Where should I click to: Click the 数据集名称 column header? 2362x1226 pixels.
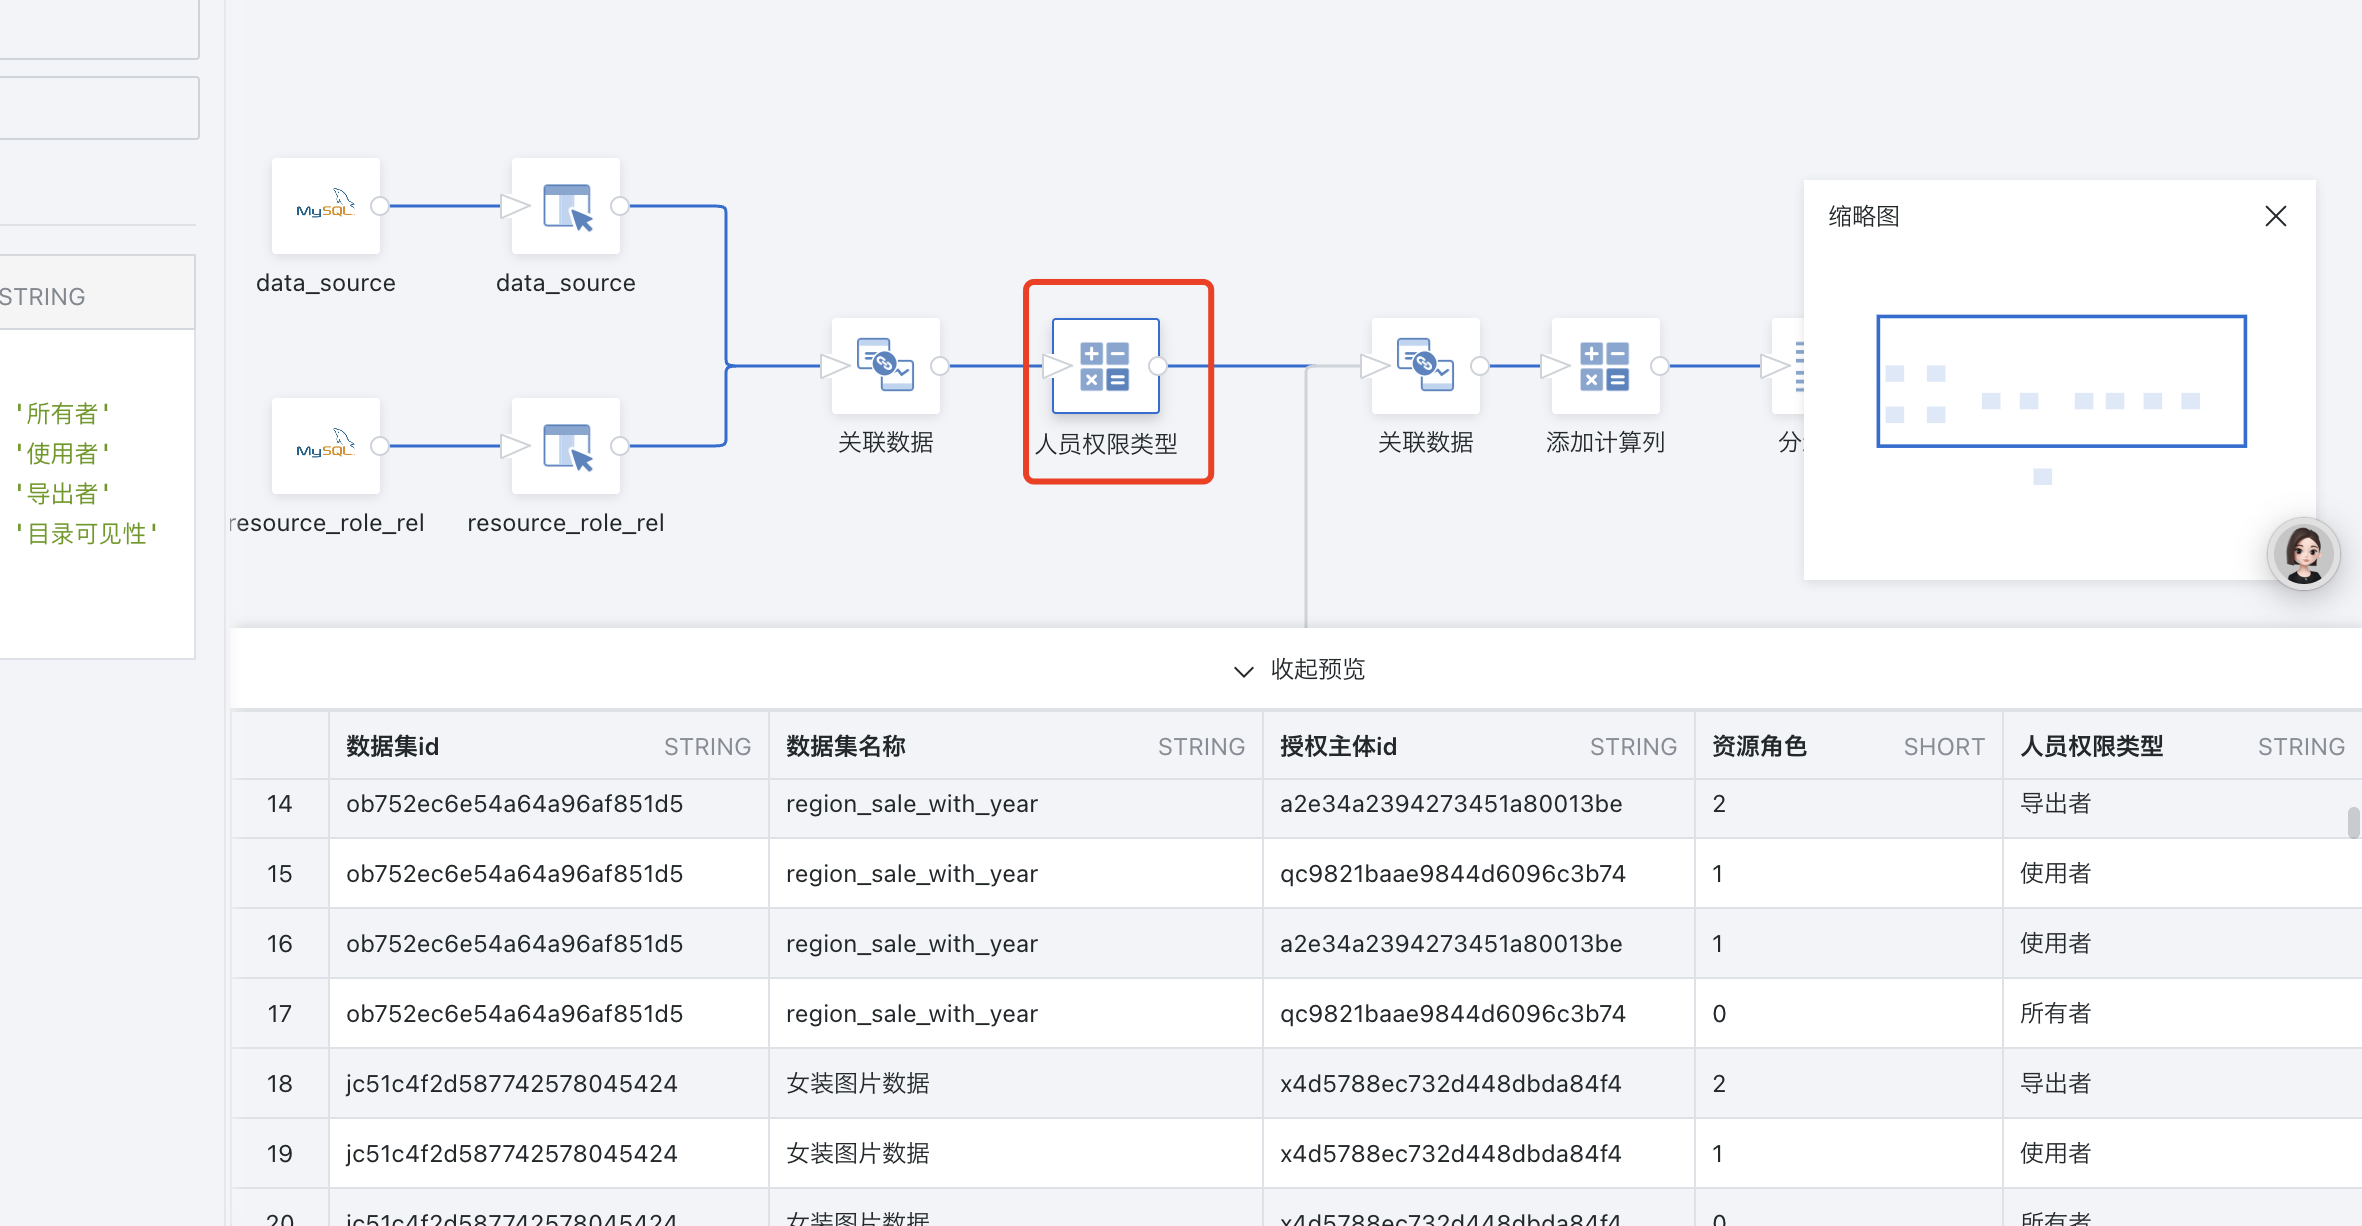[845, 746]
